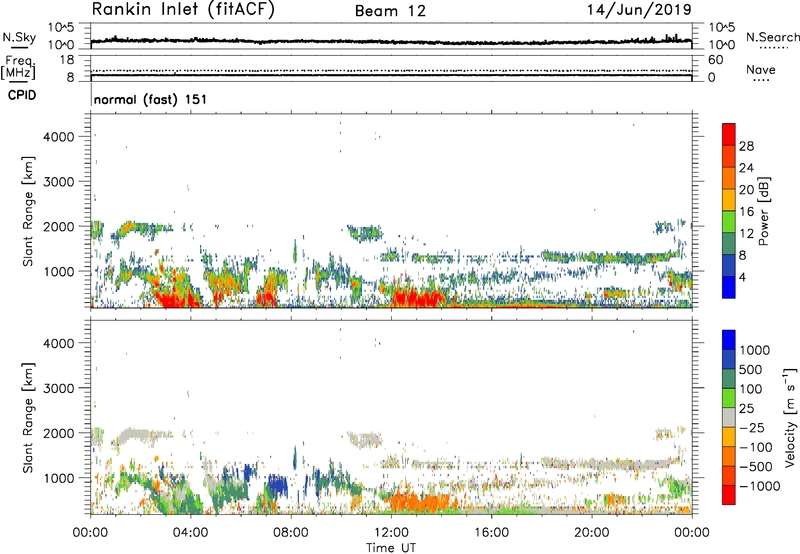Click the power panel 'Slant Range [km]' label
Screen dimensions: 800x554
pyautogui.click(x=28, y=211)
